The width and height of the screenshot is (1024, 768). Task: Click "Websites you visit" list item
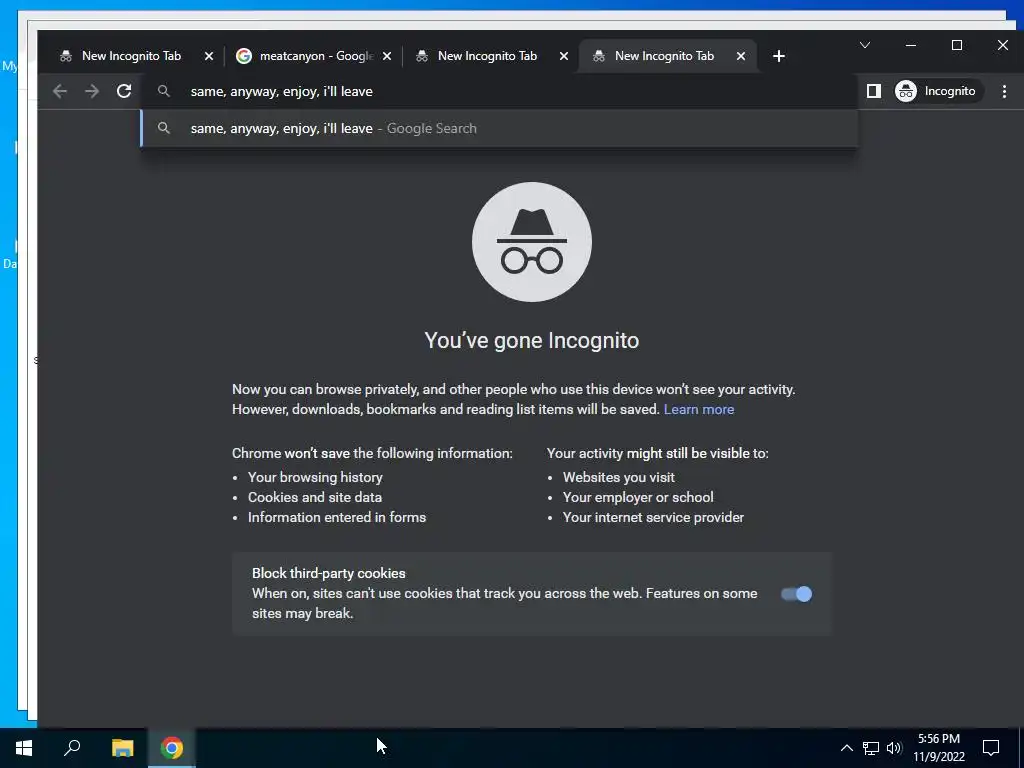click(x=618, y=477)
